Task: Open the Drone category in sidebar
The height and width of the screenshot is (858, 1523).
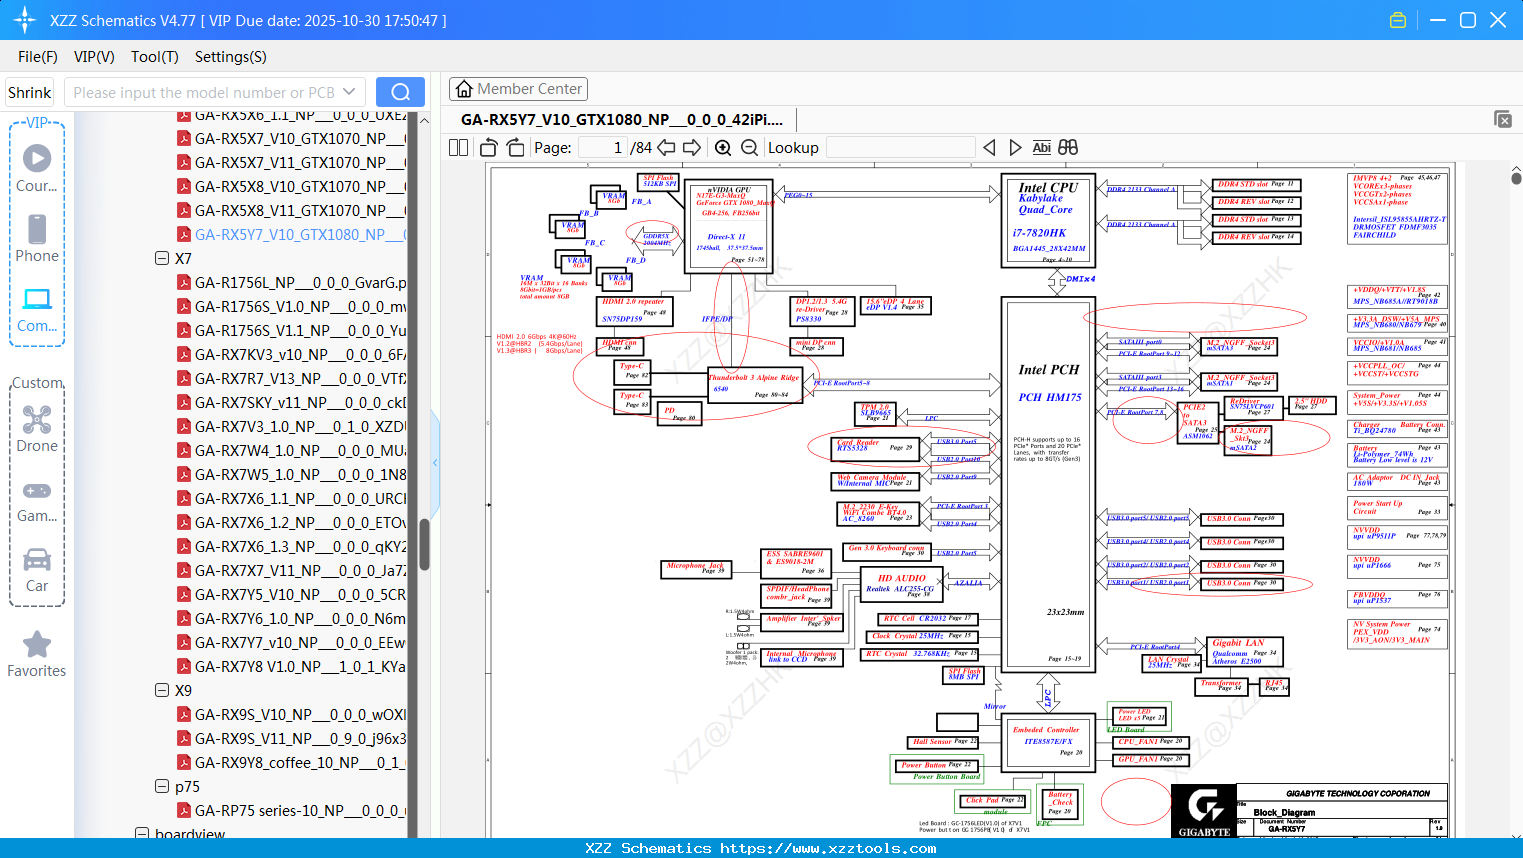Action: coord(37,429)
